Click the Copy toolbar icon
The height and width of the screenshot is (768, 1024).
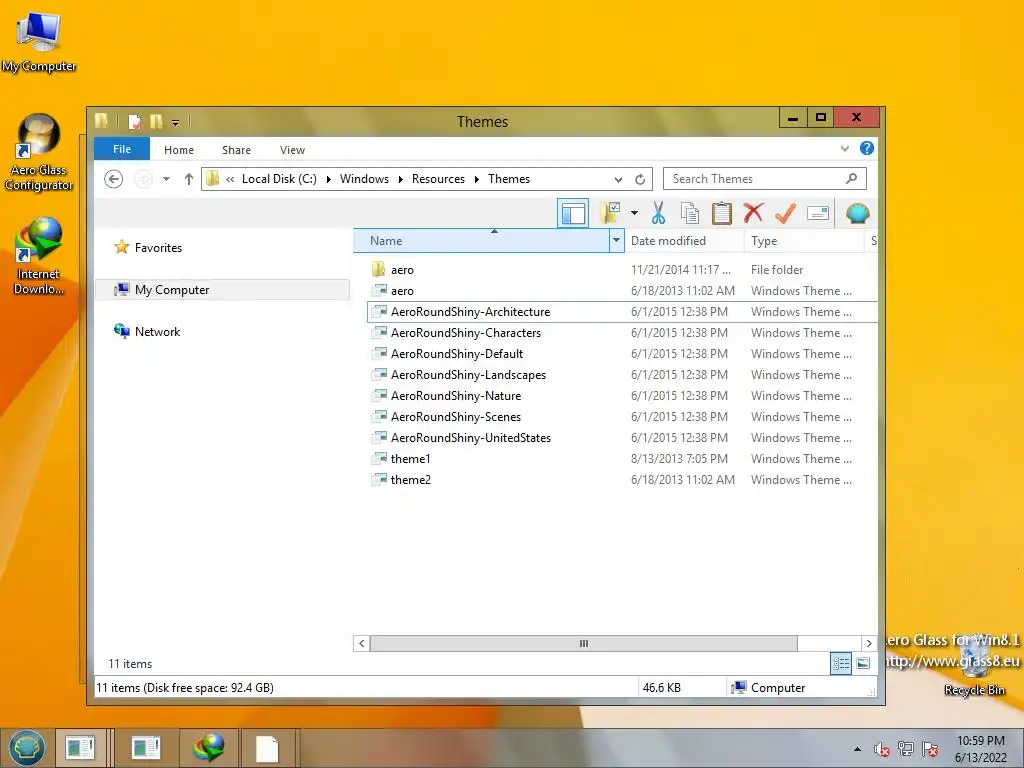point(690,213)
